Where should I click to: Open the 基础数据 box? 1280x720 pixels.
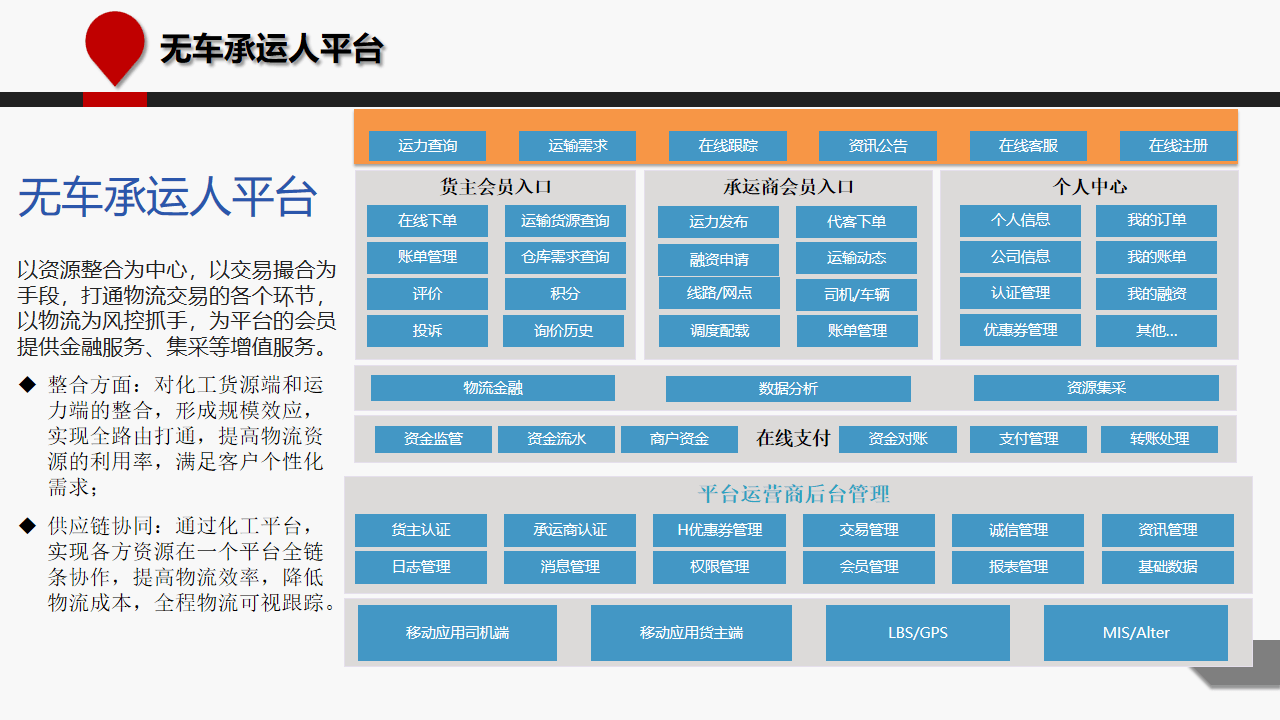point(1168,567)
